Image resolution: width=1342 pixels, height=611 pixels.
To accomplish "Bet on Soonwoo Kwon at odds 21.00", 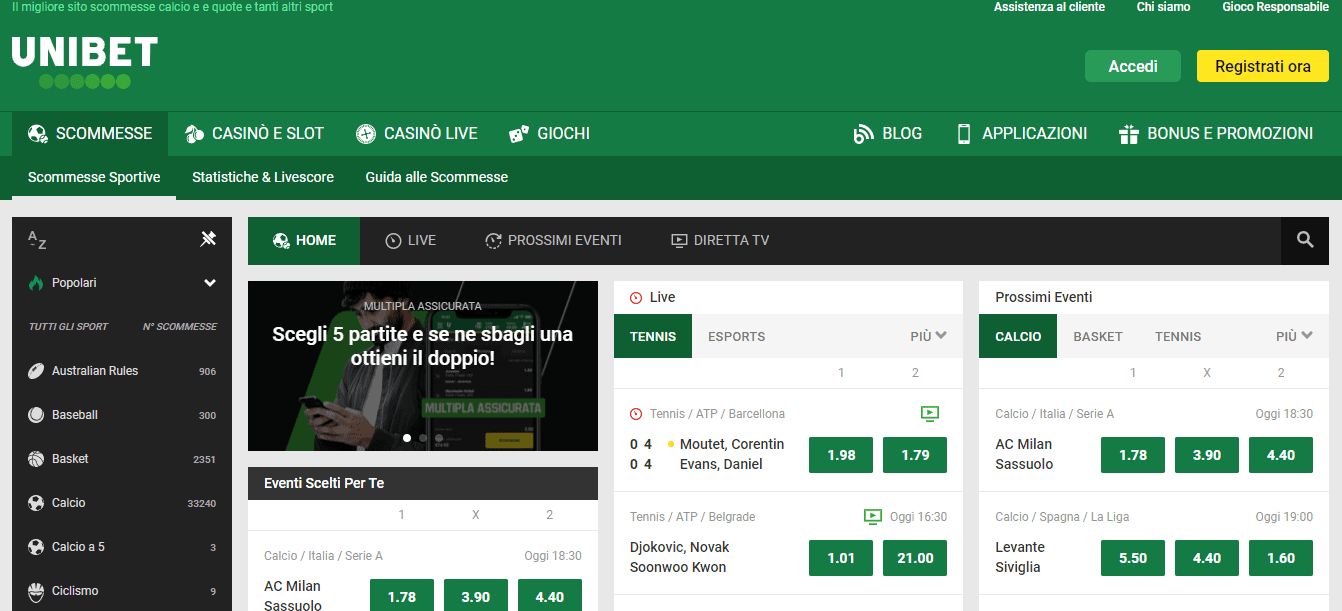I will click(x=915, y=558).
